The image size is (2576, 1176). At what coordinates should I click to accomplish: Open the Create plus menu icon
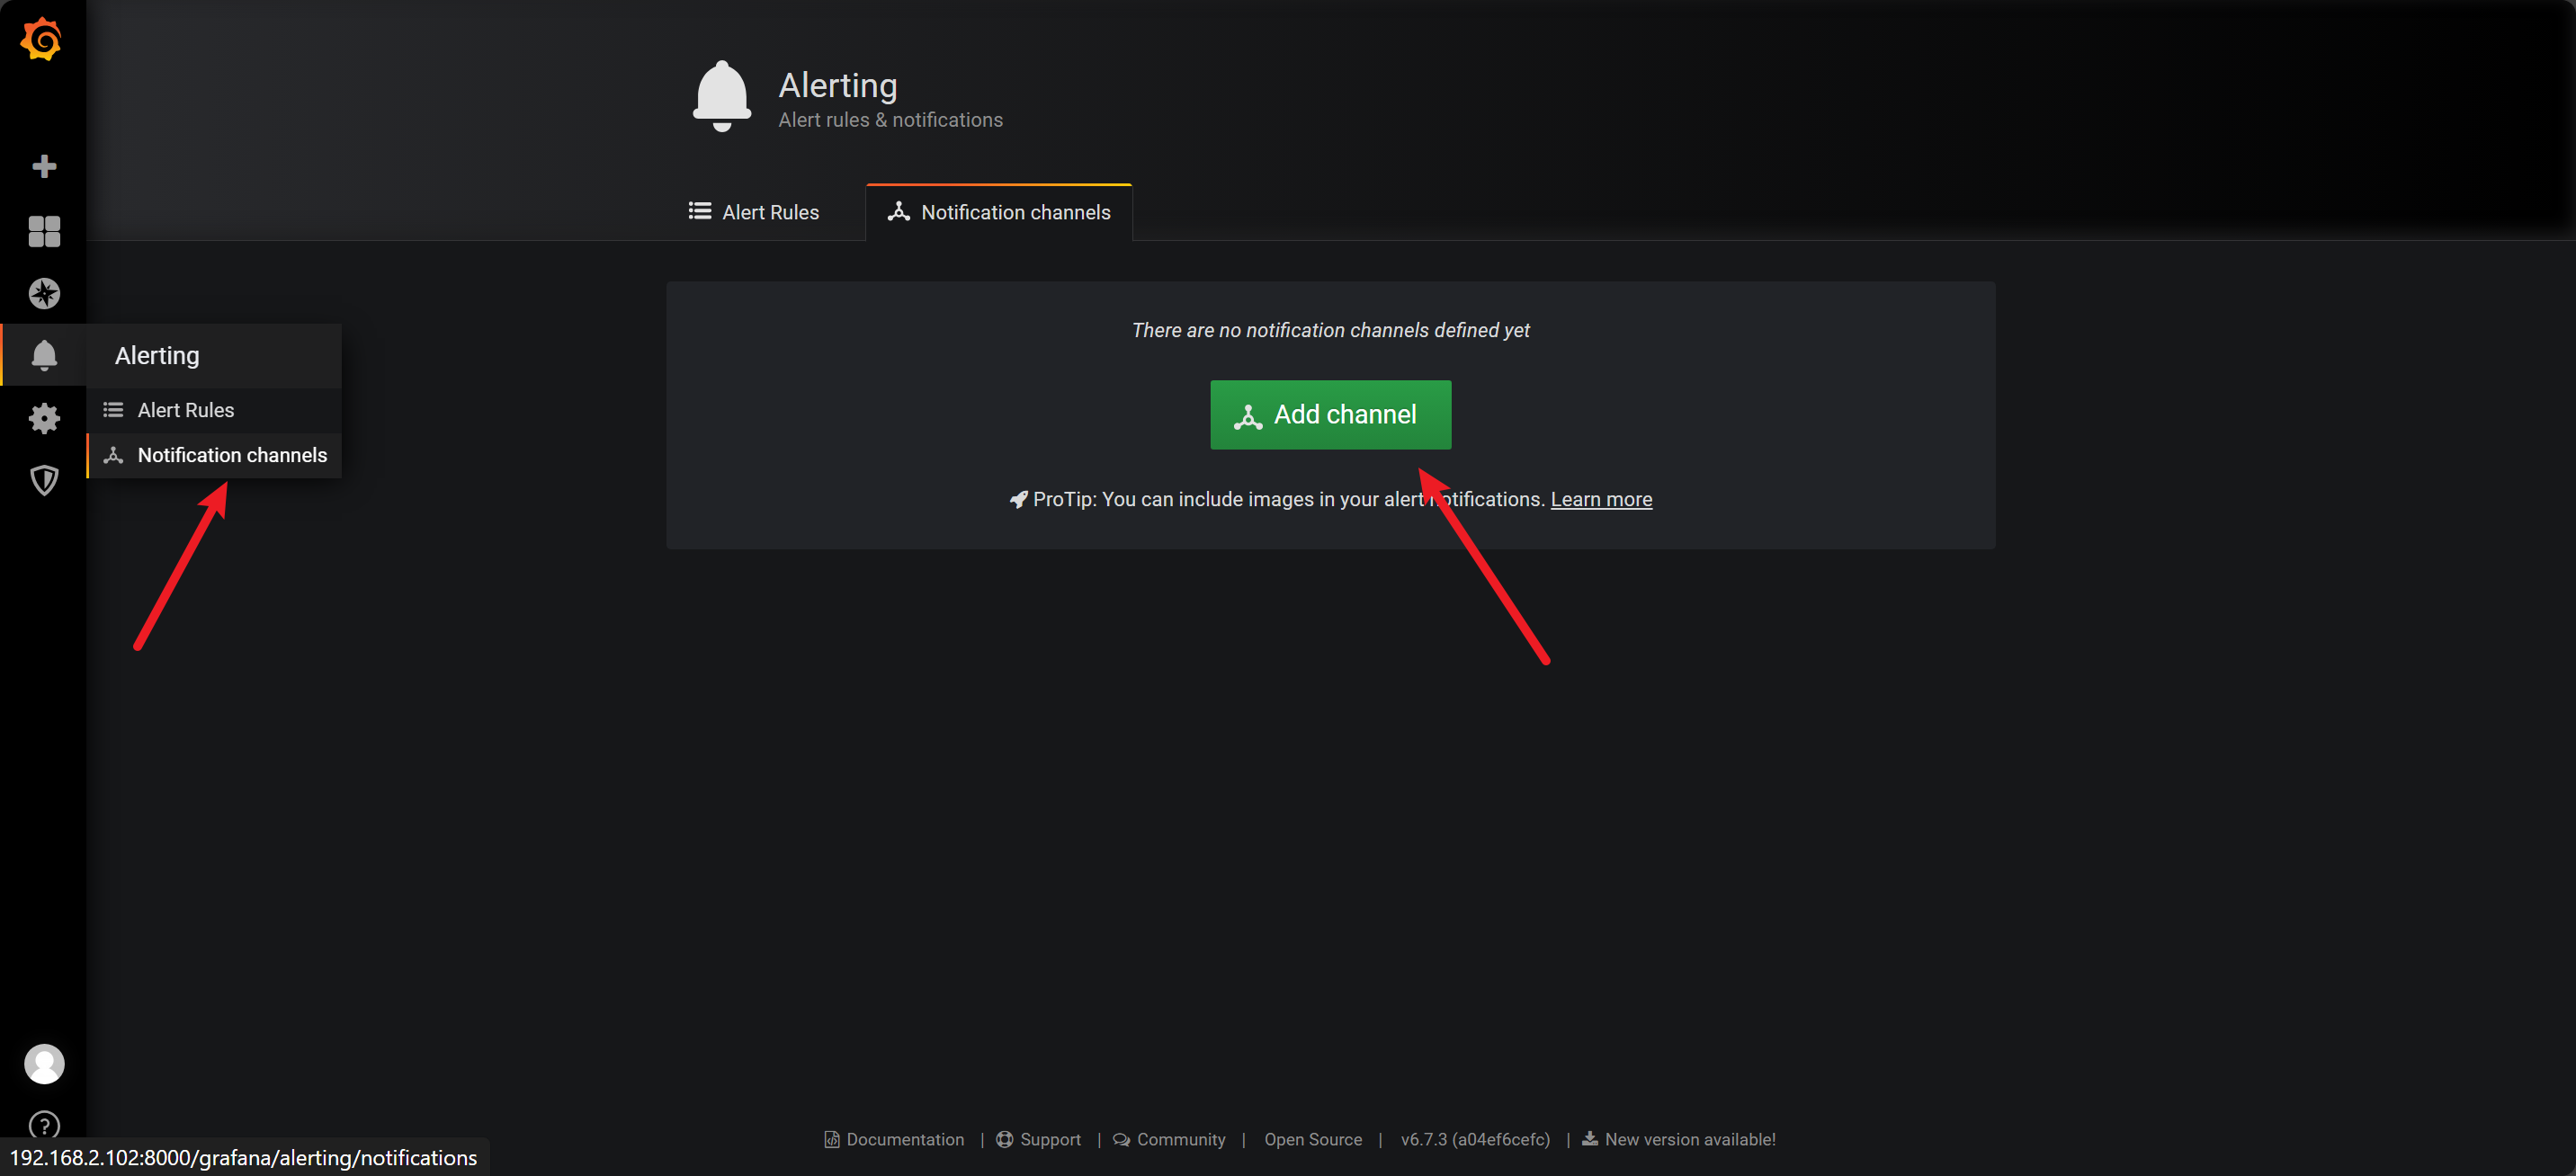coord(44,166)
